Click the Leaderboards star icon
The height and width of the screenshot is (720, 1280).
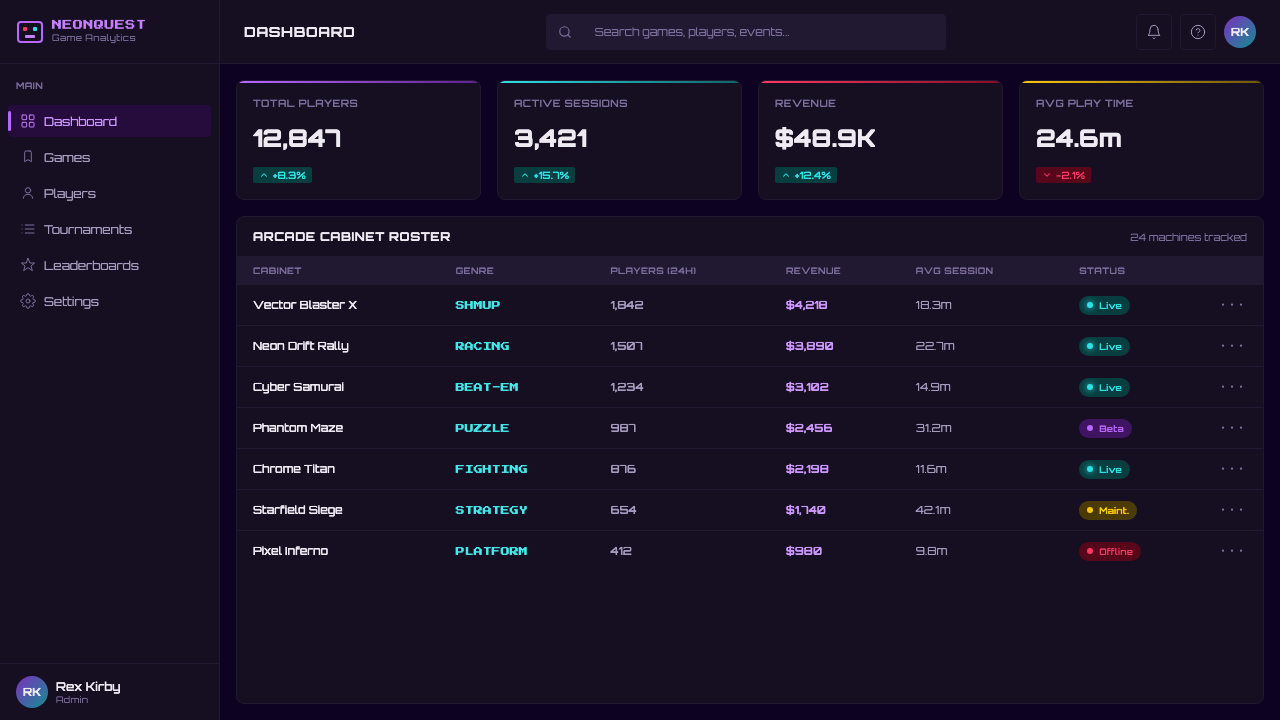[x=28, y=265]
